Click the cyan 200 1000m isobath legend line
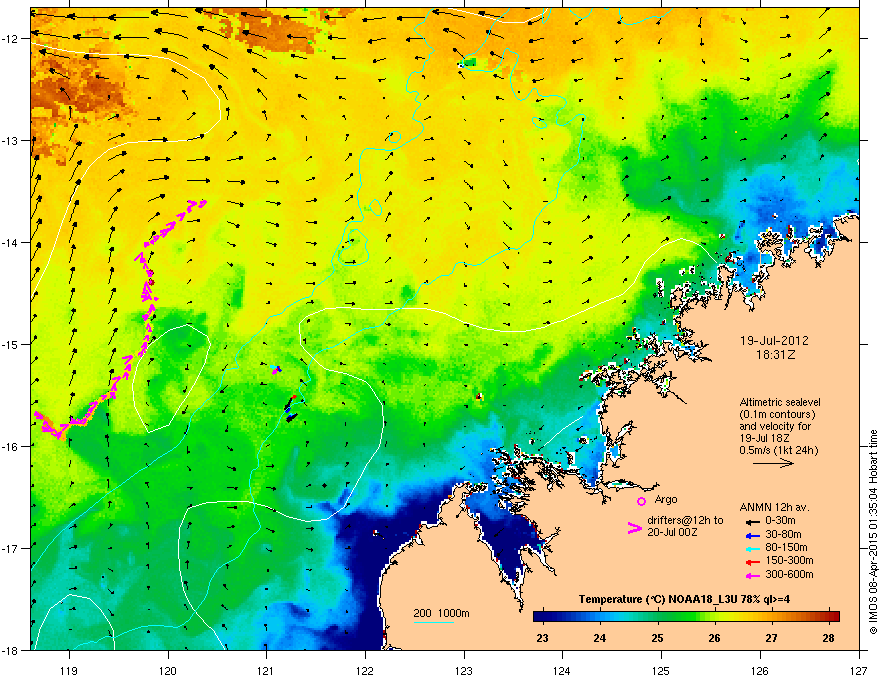 [x=434, y=622]
